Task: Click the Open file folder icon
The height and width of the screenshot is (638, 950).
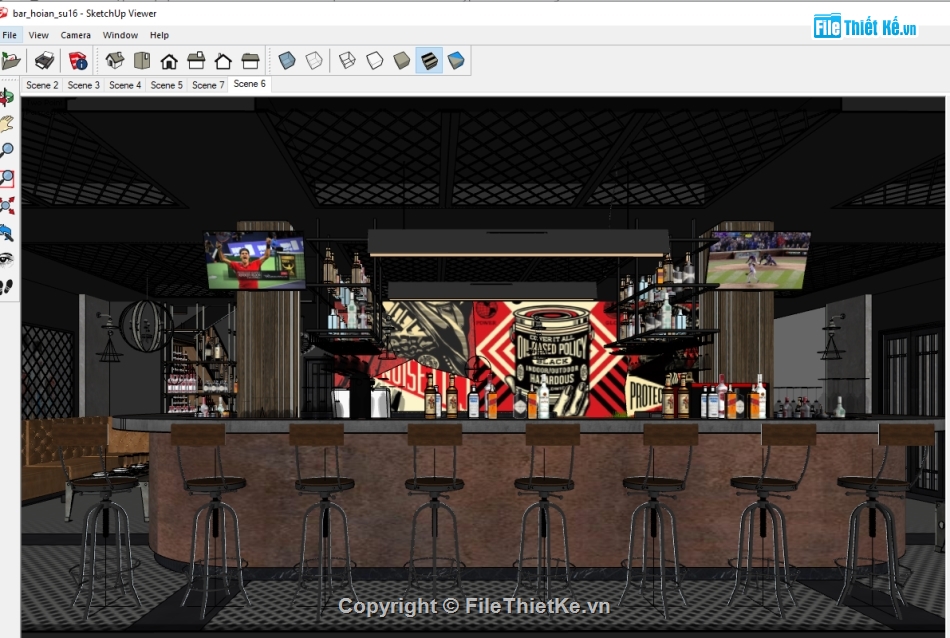Action: (10, 61)
